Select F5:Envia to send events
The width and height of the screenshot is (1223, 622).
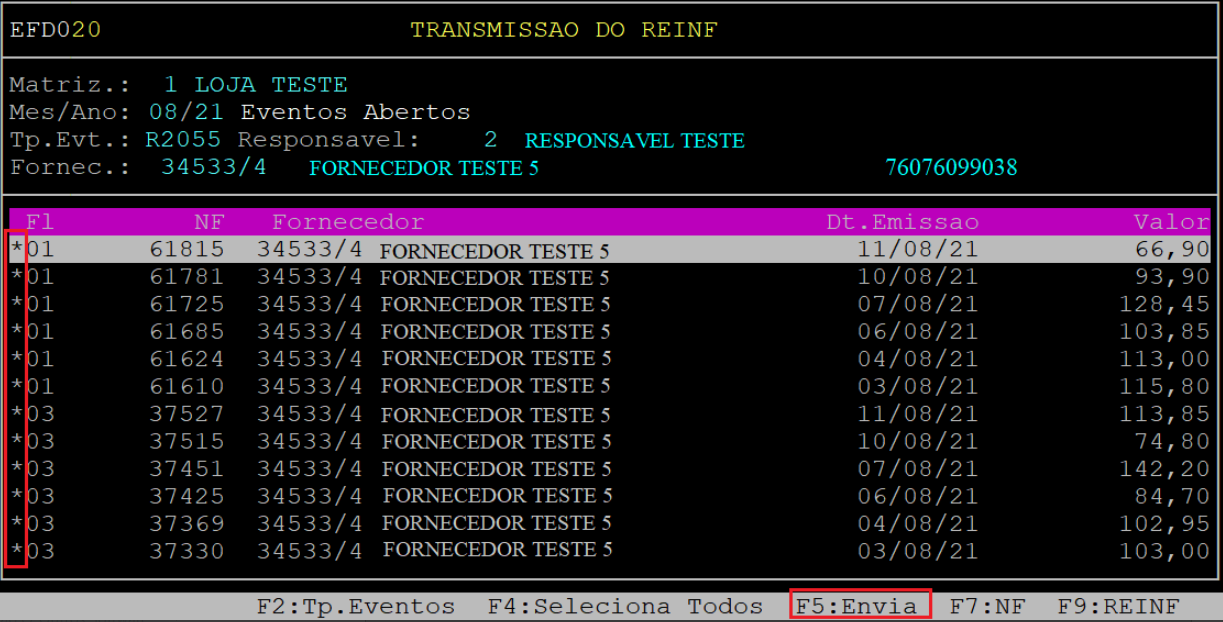[x=856, y=606]
